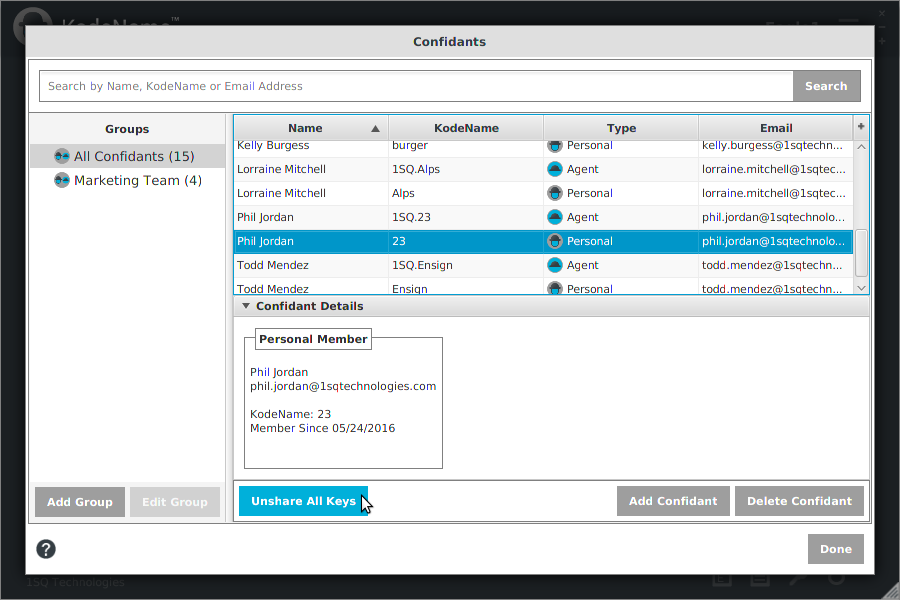Click the Delete Confidant button
This screenshot has width=900, height=600.
point(800,501)
